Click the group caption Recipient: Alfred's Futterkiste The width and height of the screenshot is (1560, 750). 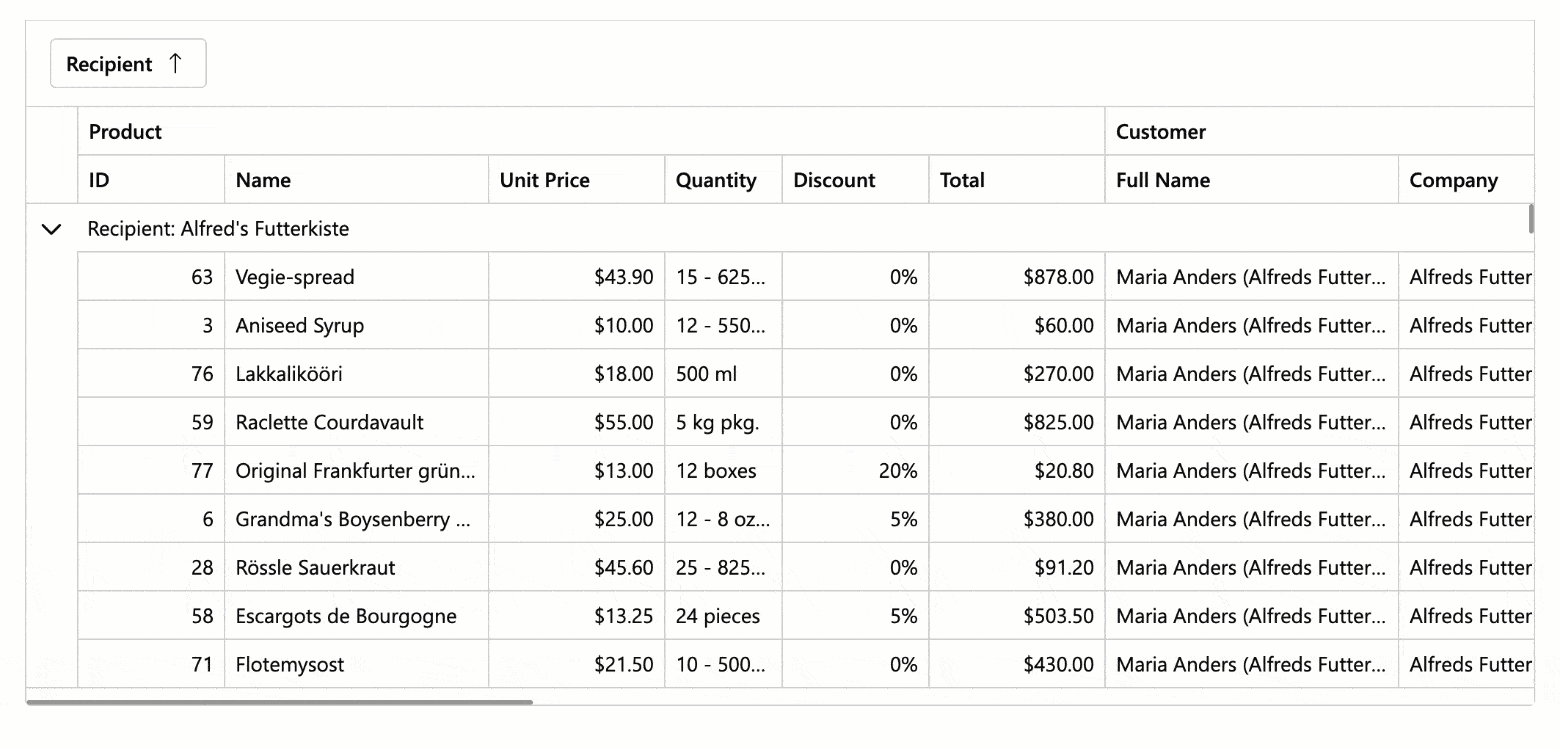pos(218,229)
